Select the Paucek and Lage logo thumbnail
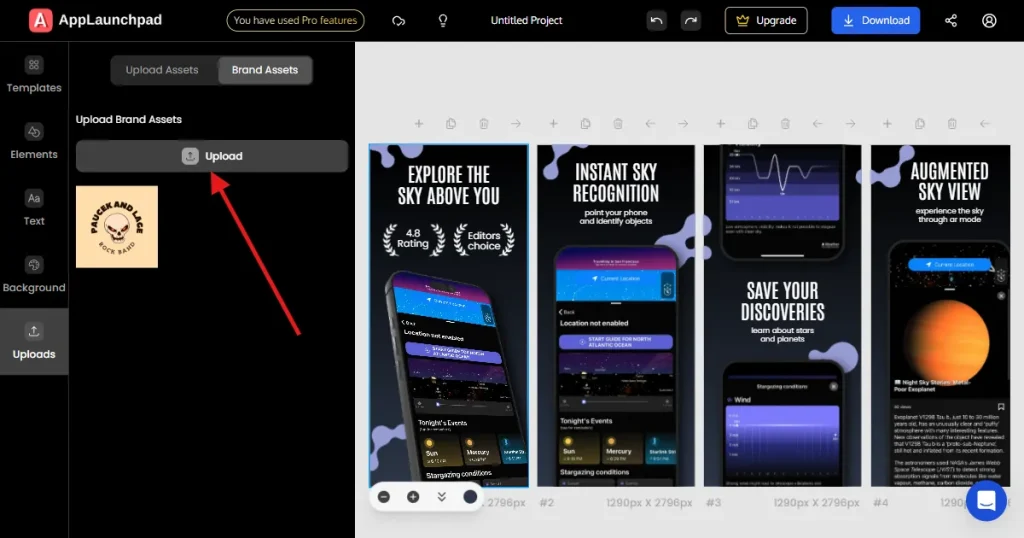The width and height of the screenshot is (1024, 538). pyautogui.click(x=117, y=227)
